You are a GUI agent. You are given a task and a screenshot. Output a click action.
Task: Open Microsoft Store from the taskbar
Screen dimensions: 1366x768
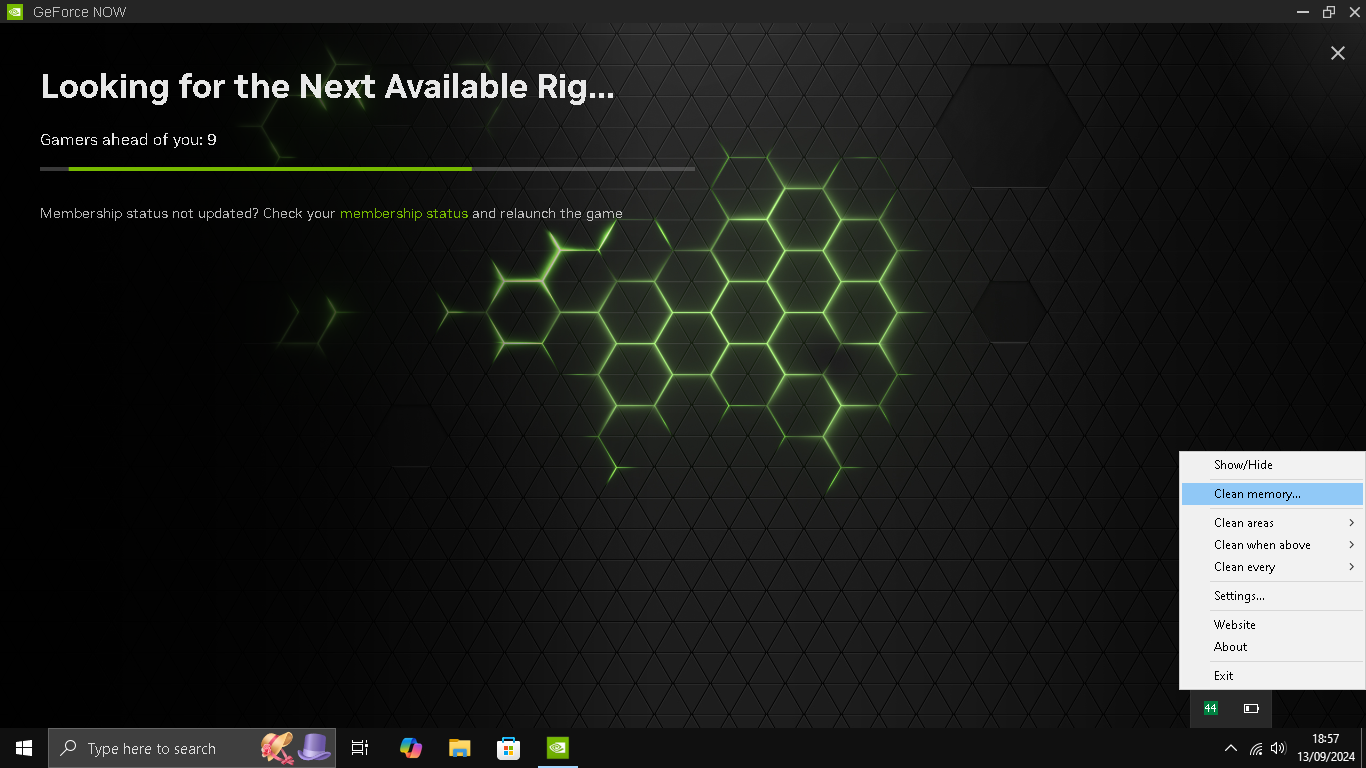point(508,748)
